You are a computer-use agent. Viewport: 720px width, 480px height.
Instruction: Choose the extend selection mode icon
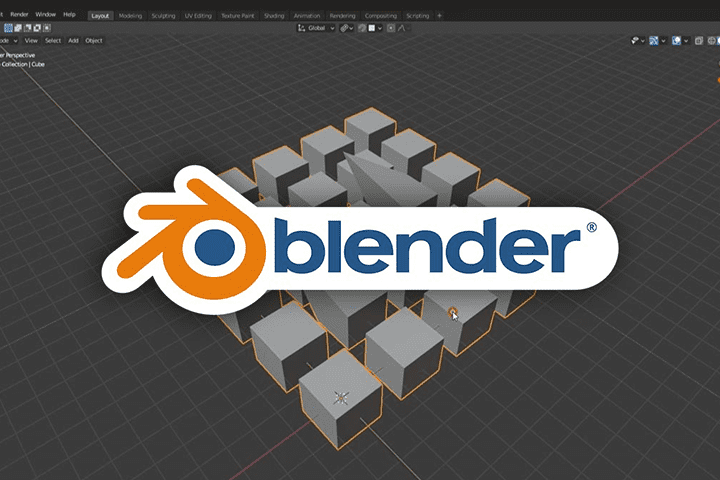coord(18,28)
